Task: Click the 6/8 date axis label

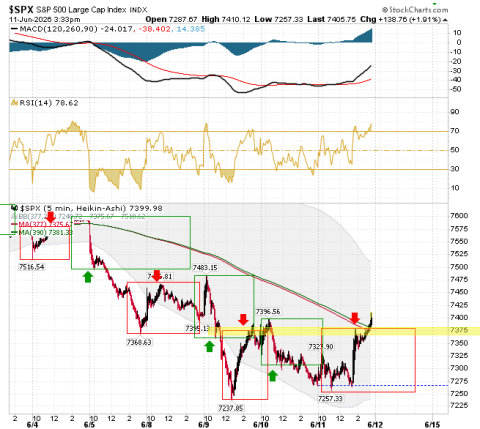Action: pyautogui.click(x=146, y=425)
